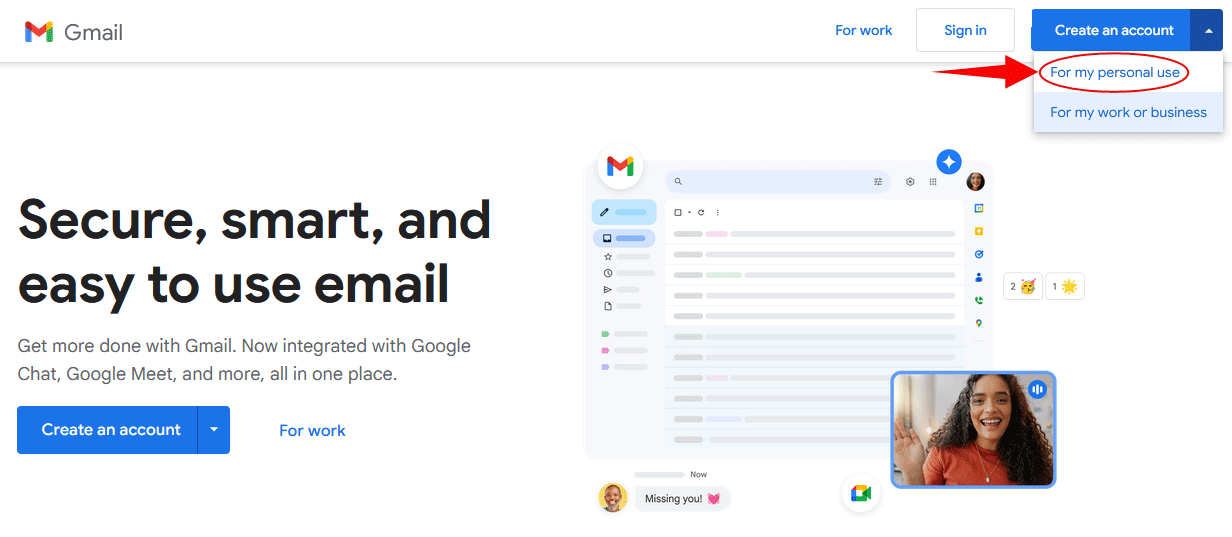Choose For my personal use
The width and height of the screenshot is (1232, 537).
click(x=1114, y=72)
